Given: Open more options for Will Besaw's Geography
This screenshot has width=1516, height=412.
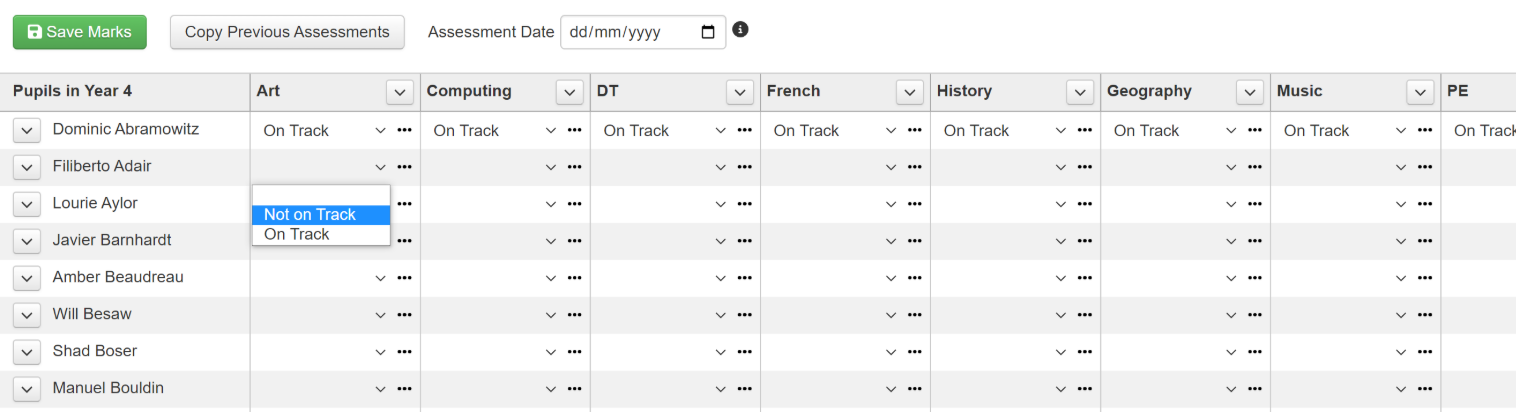Looking at the screenshot, I should pos(1254,315).
